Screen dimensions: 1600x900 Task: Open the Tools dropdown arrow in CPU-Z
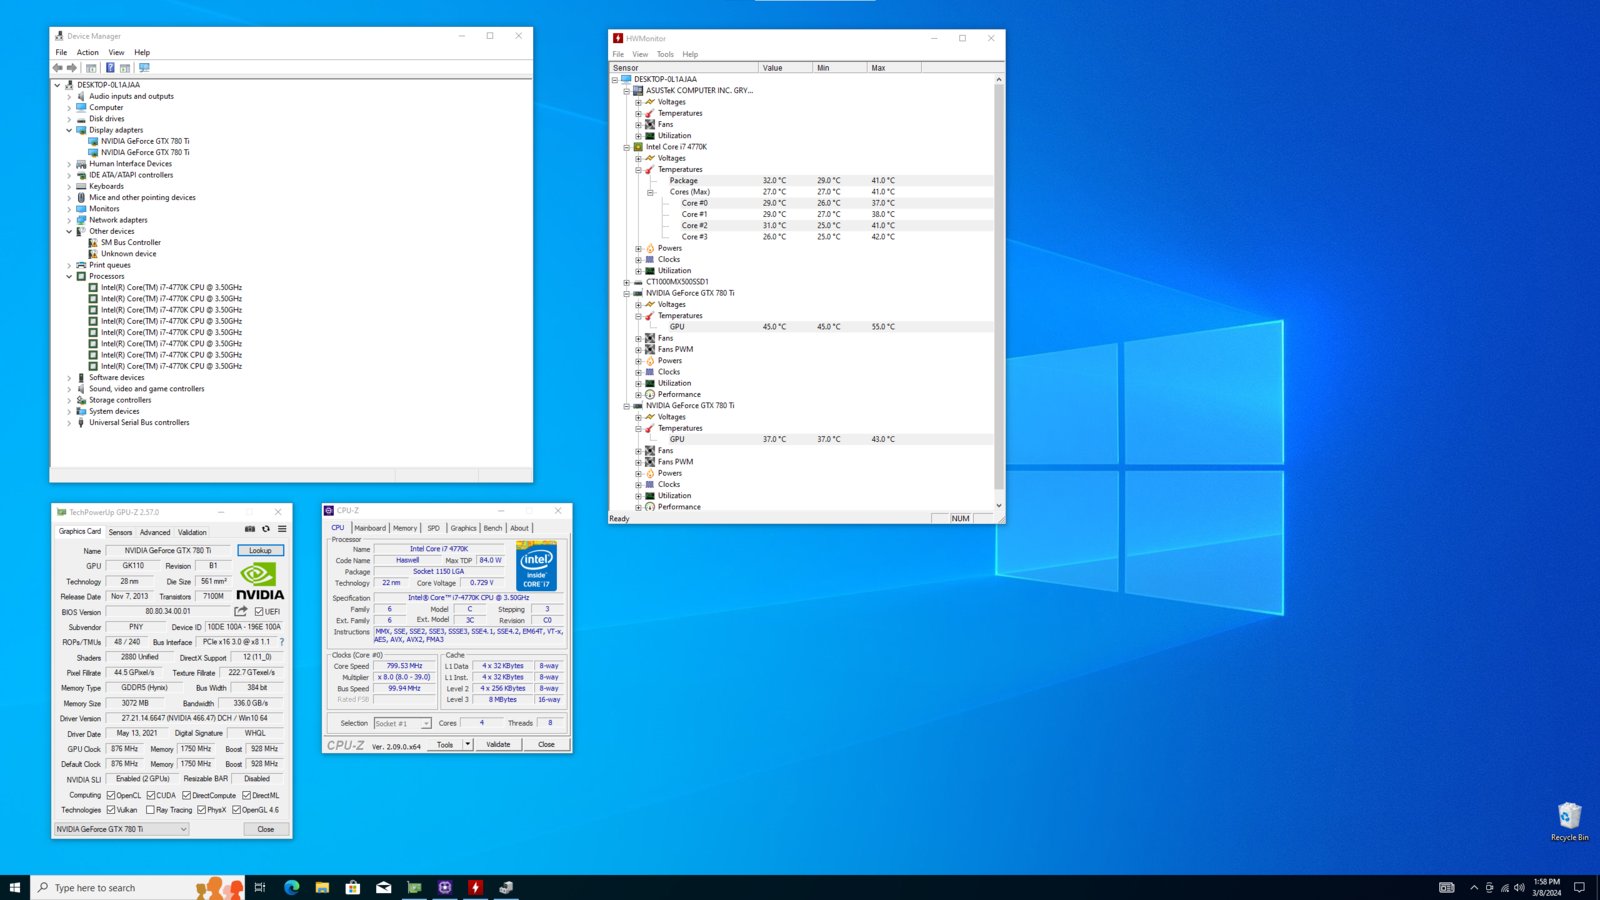pyautogui.click(x=467, y=744)
